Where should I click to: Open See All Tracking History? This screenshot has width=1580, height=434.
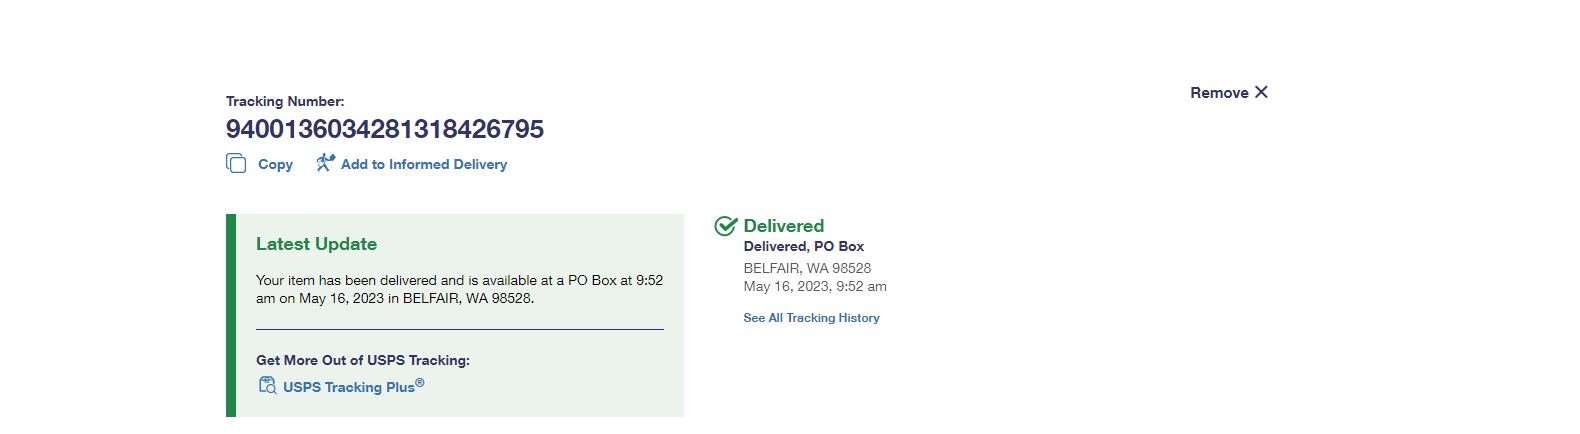(811, 318)
